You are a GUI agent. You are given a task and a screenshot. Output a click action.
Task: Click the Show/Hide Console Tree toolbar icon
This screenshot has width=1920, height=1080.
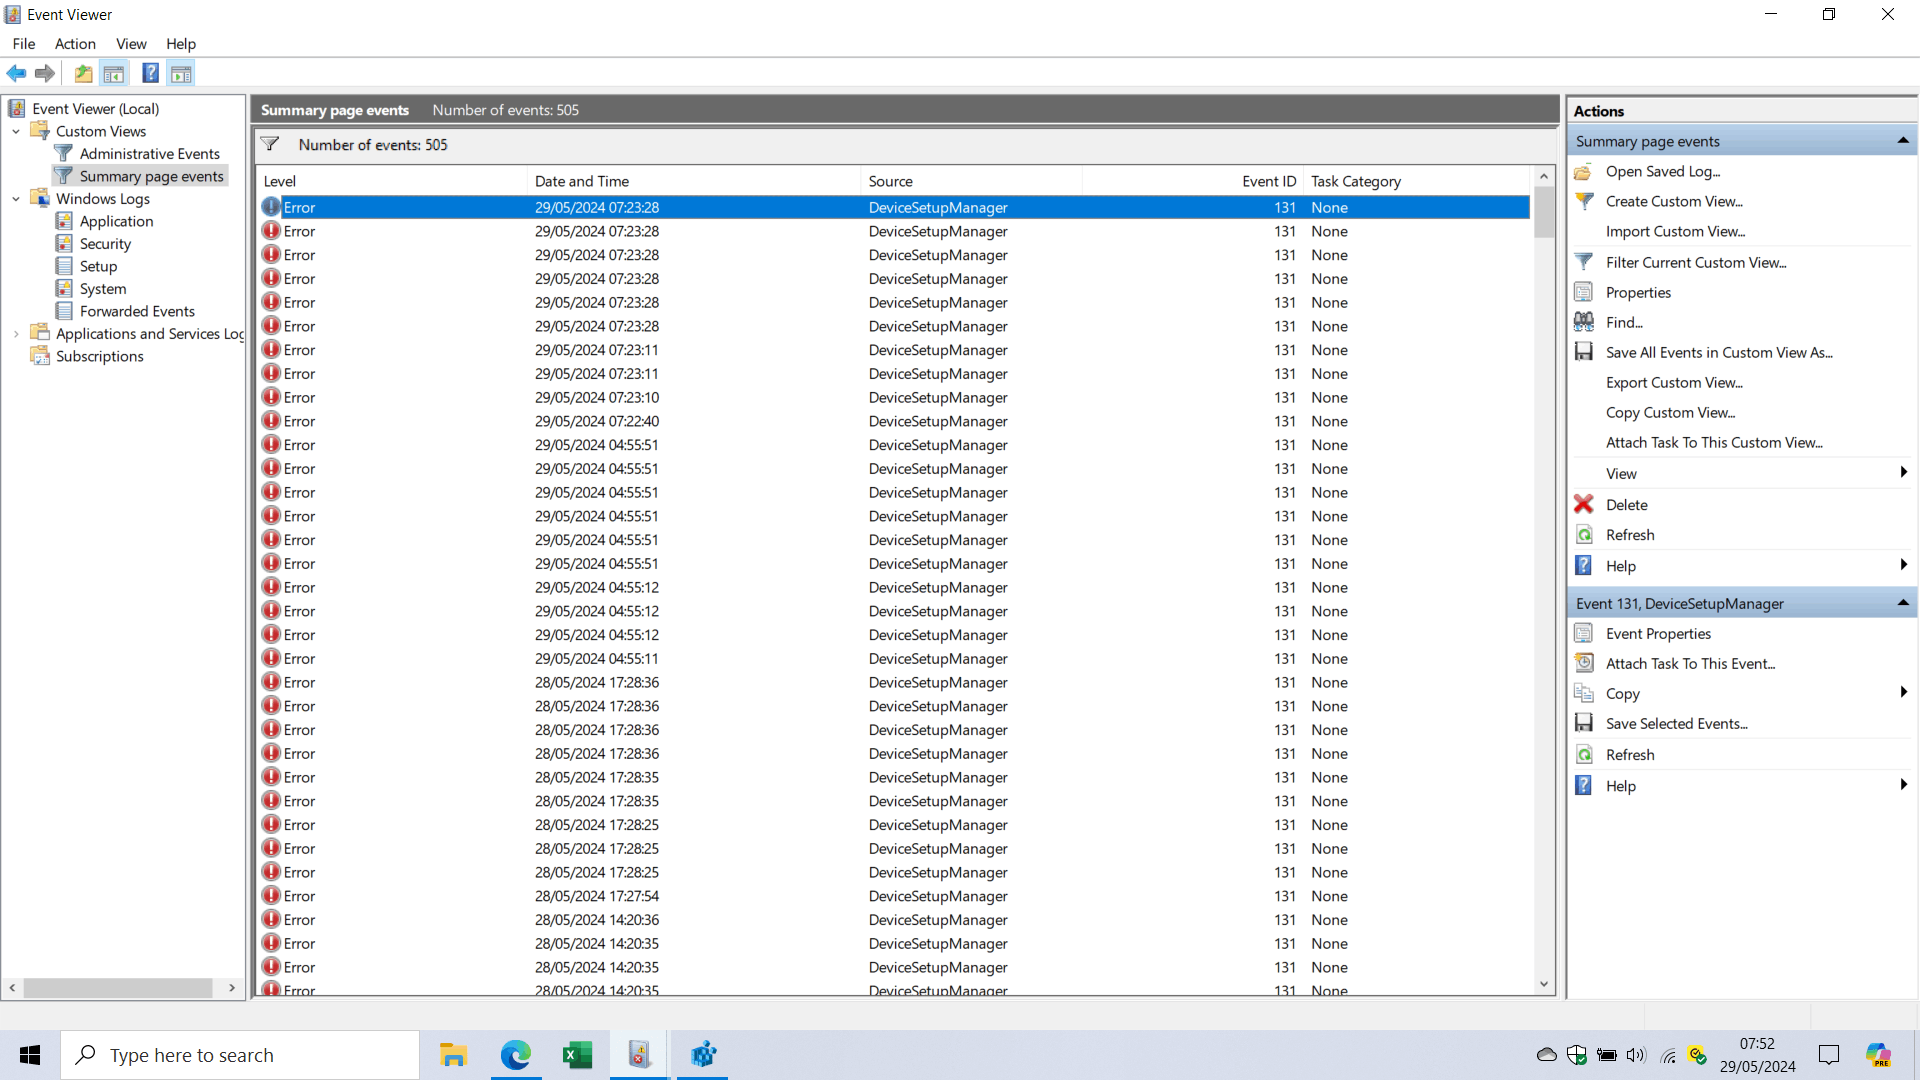click(x=114, y=73)
